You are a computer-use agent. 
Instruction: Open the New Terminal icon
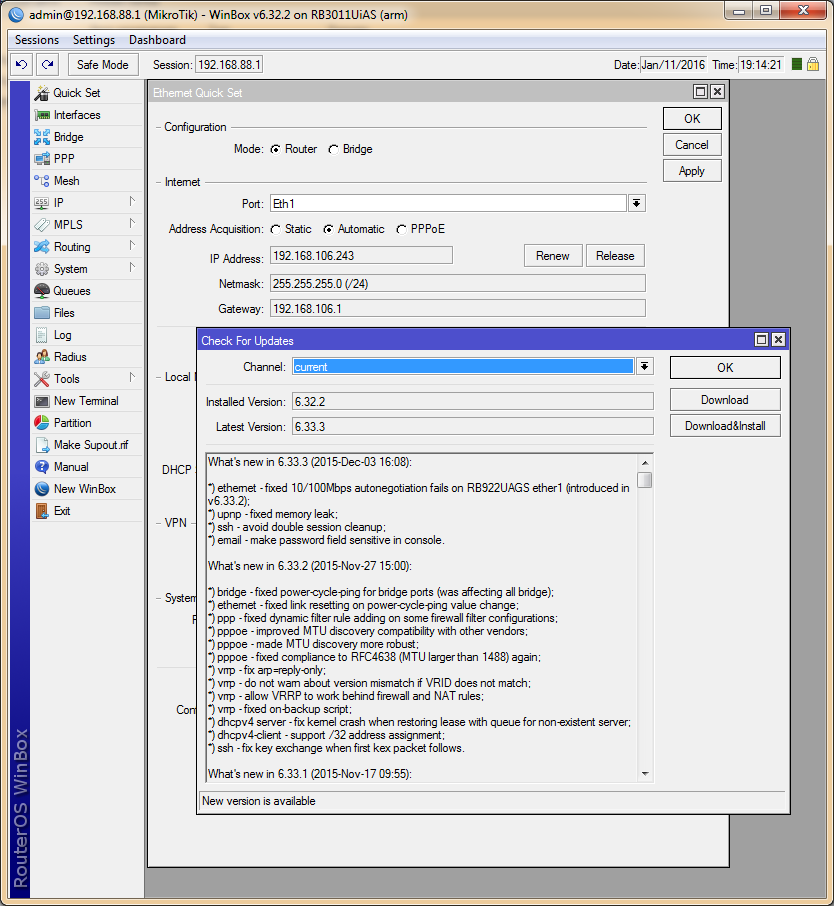pos(42,401)
